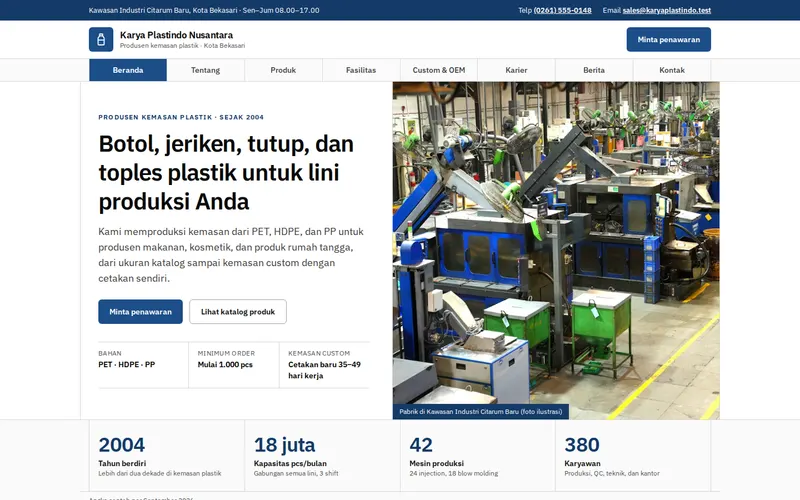Click Lebih dari dua dekade di kemasan plastik
The height and width of the screenshot is (500, 800).
pyautogui.click(x=160, y=473)
